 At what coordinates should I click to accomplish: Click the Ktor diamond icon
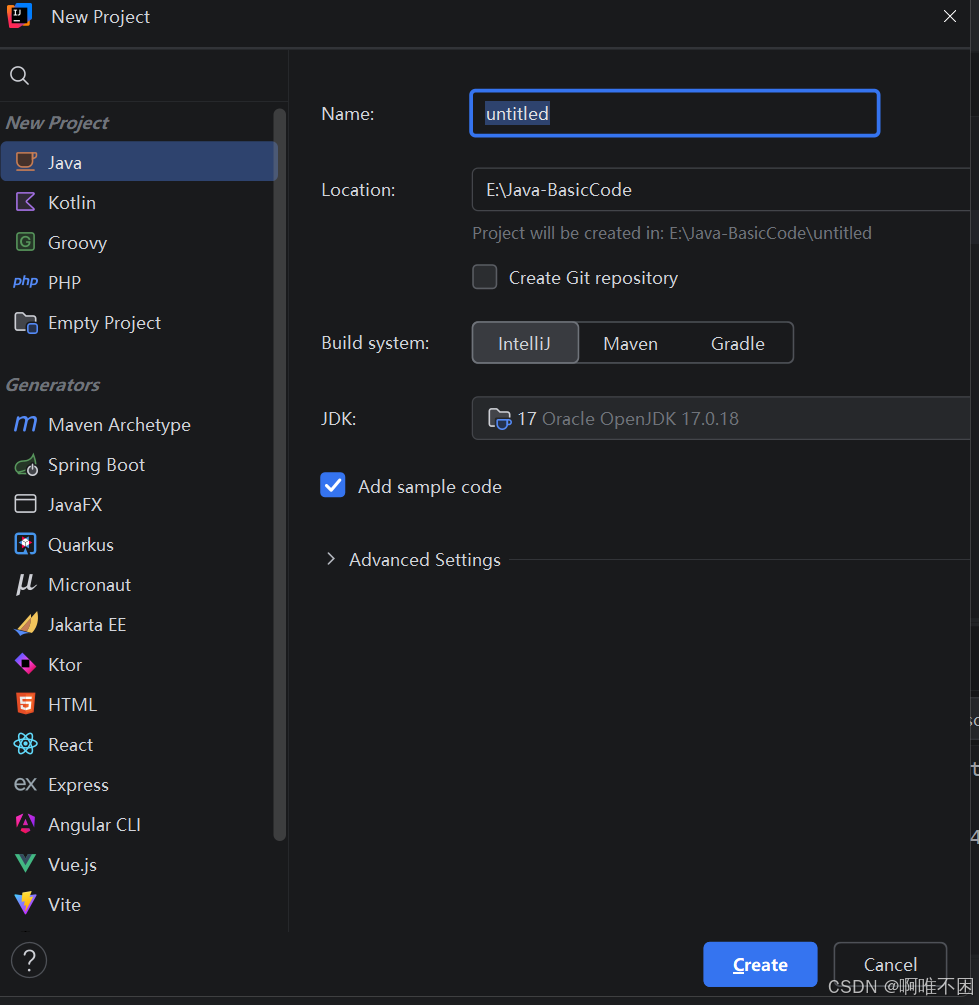click(26, 664)
